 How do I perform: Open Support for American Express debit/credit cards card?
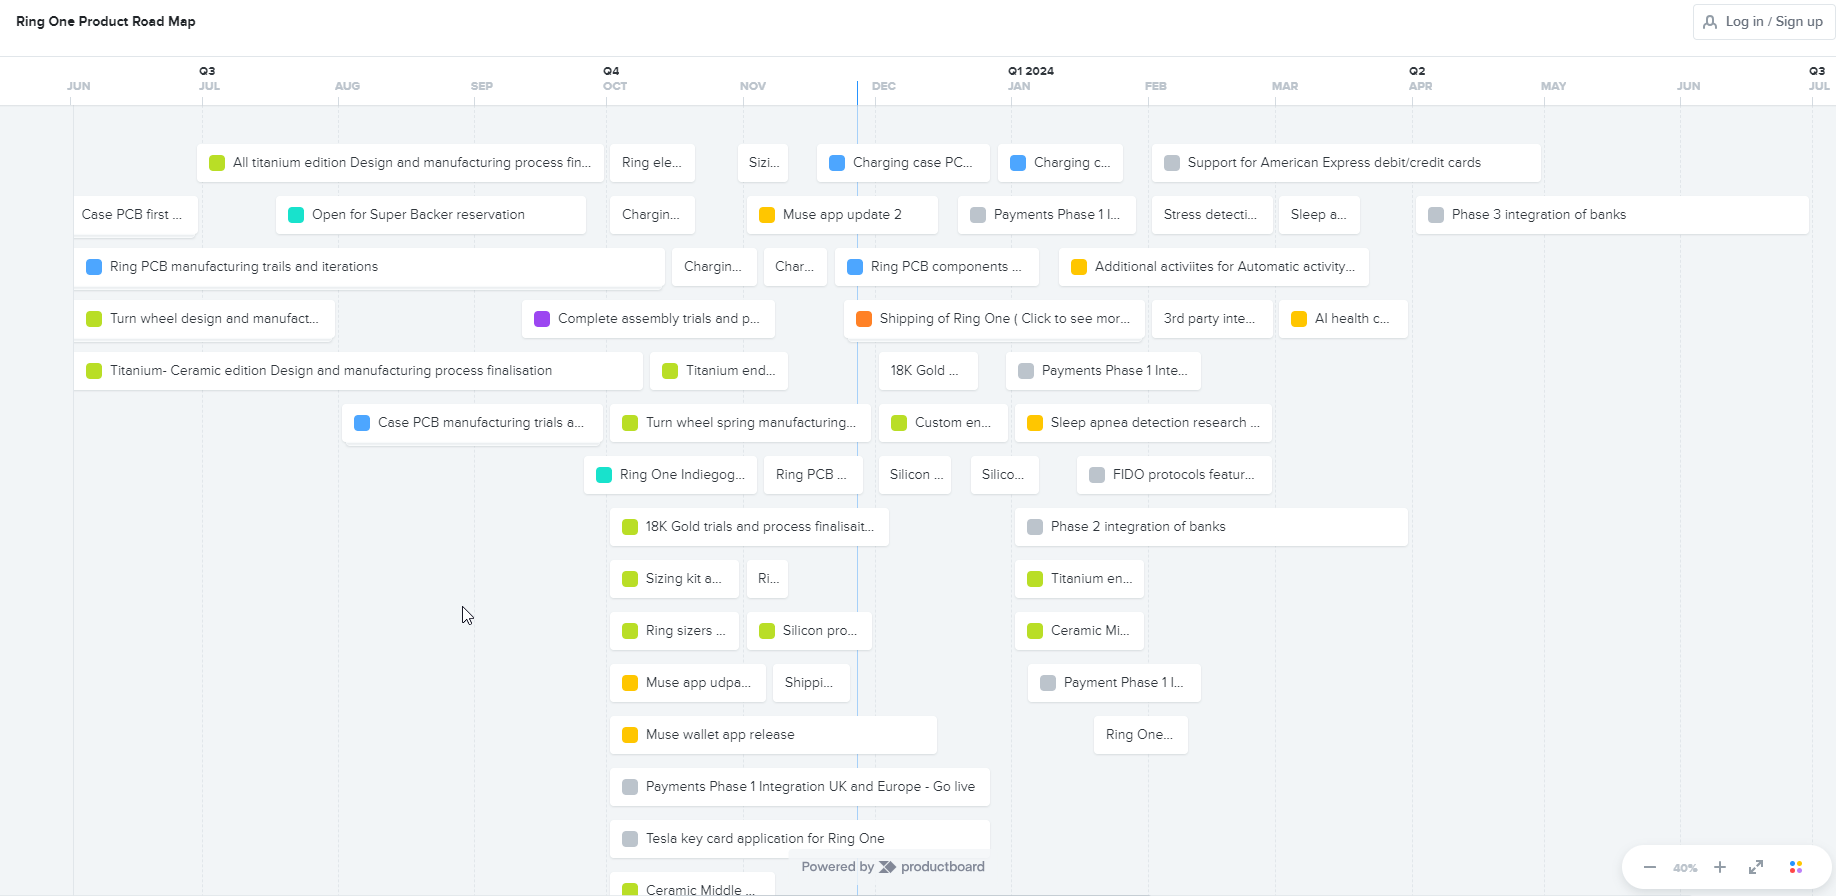[1346, 163]
